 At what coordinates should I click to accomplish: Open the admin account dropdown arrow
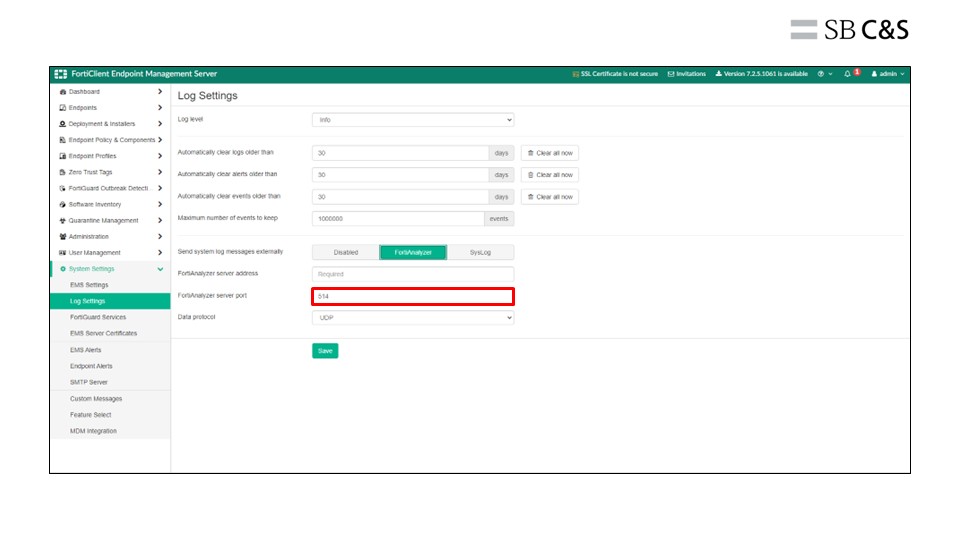point(902,74)
